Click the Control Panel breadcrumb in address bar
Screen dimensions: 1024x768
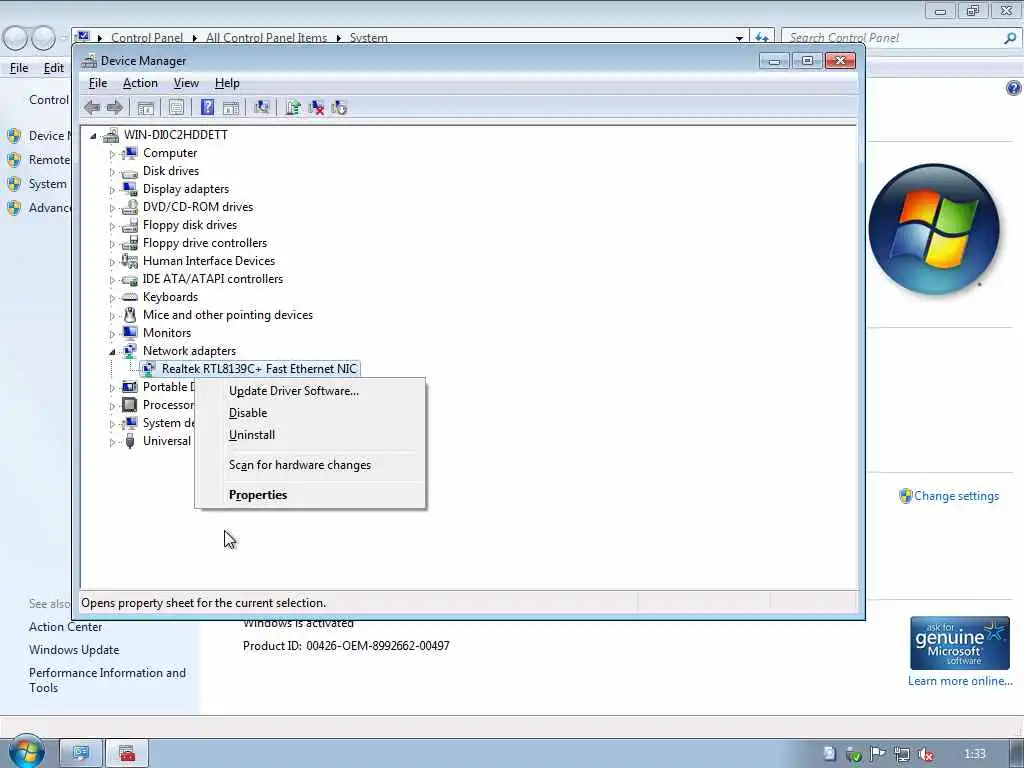tap(147, 38)
